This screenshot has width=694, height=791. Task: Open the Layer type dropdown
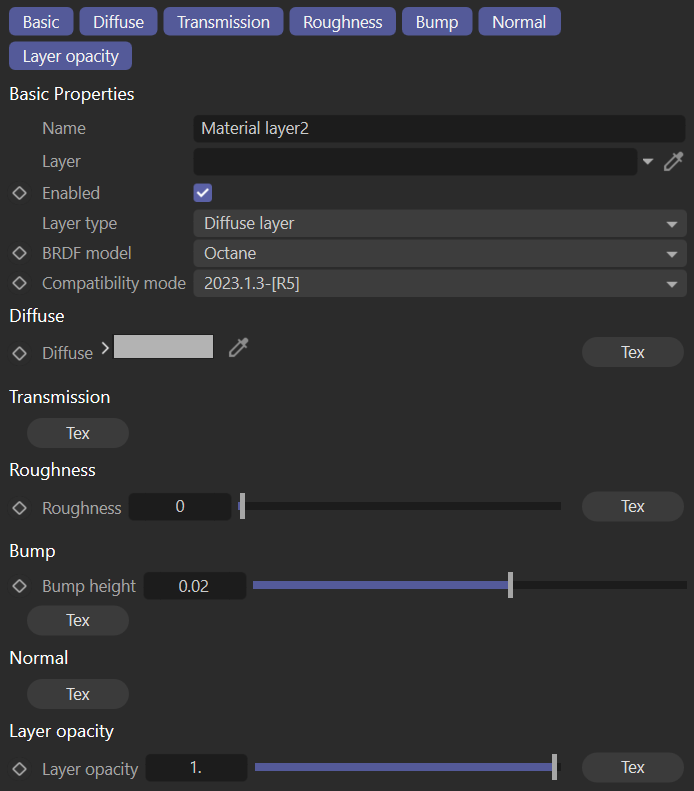[x=439, y=224]
